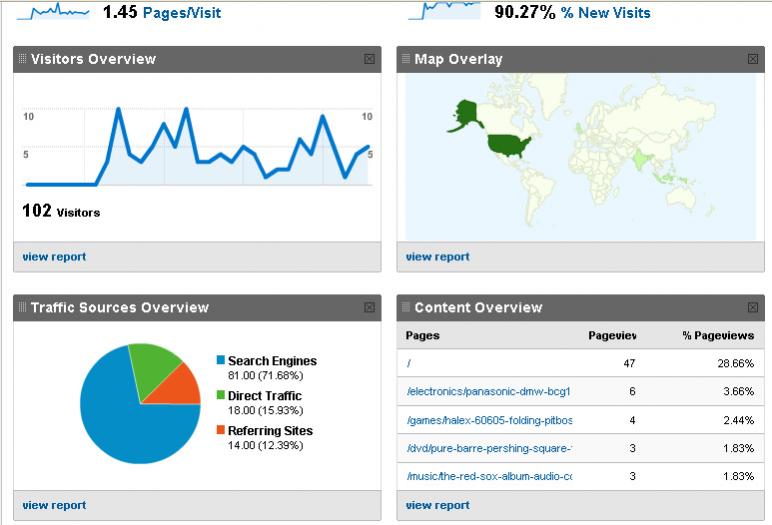Select the Referring Sites legend label
The height and width of the screenshot is (525, 772).
[x=270, y=431]
